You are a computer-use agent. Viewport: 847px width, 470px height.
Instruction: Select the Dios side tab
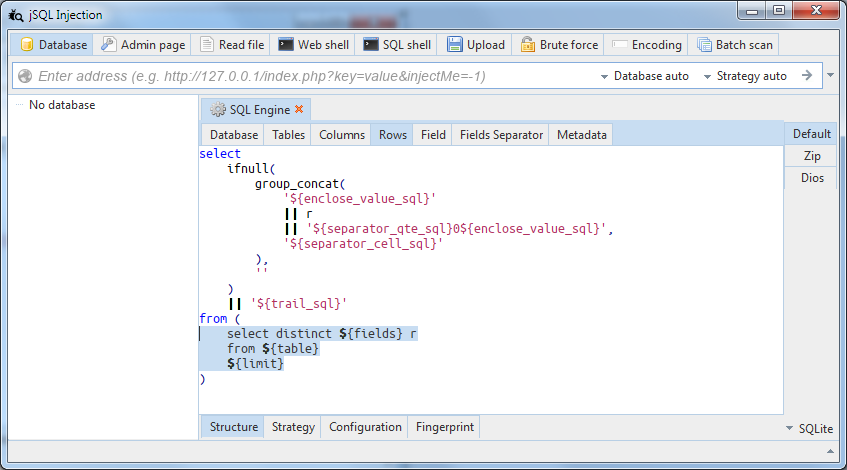(x=811, y=178)
